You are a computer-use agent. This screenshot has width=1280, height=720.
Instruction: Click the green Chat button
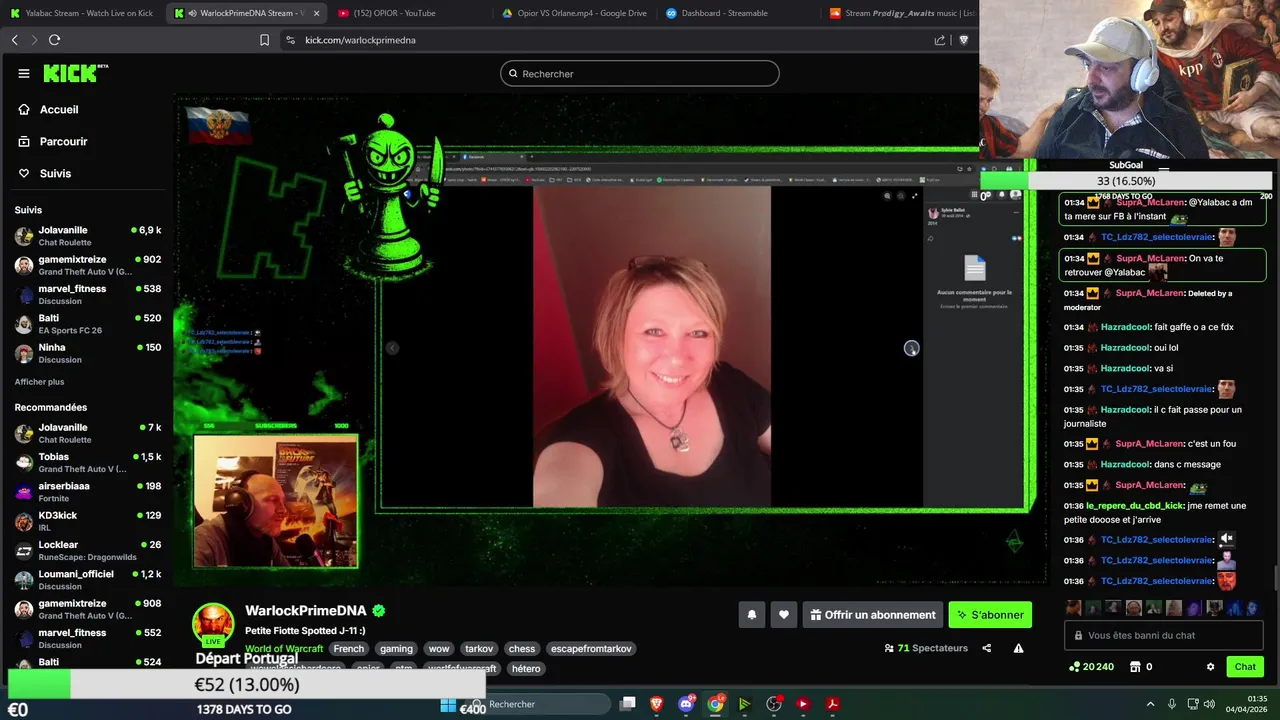point(1245,667)
